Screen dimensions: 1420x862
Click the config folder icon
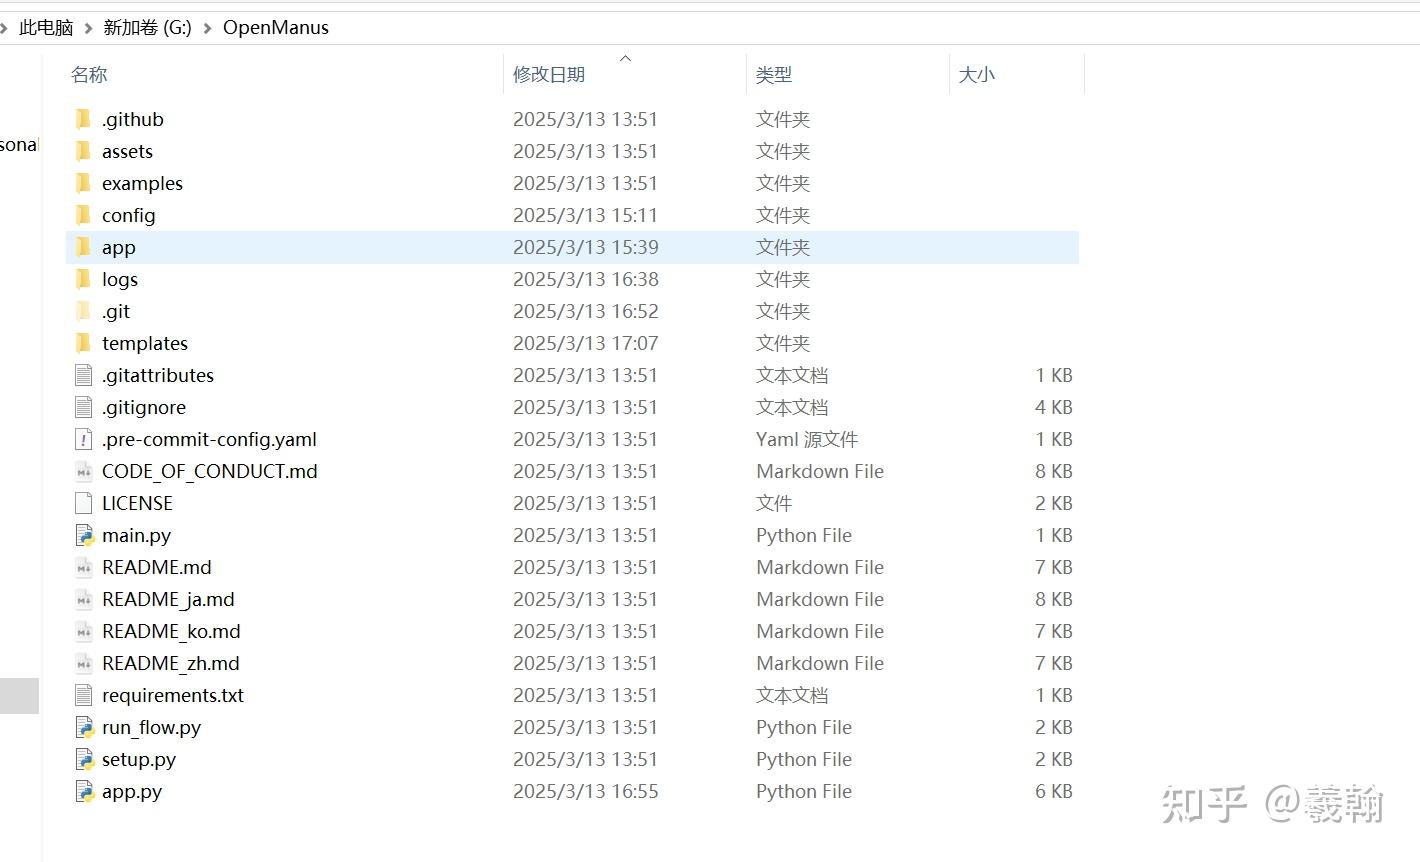(83, 216)
